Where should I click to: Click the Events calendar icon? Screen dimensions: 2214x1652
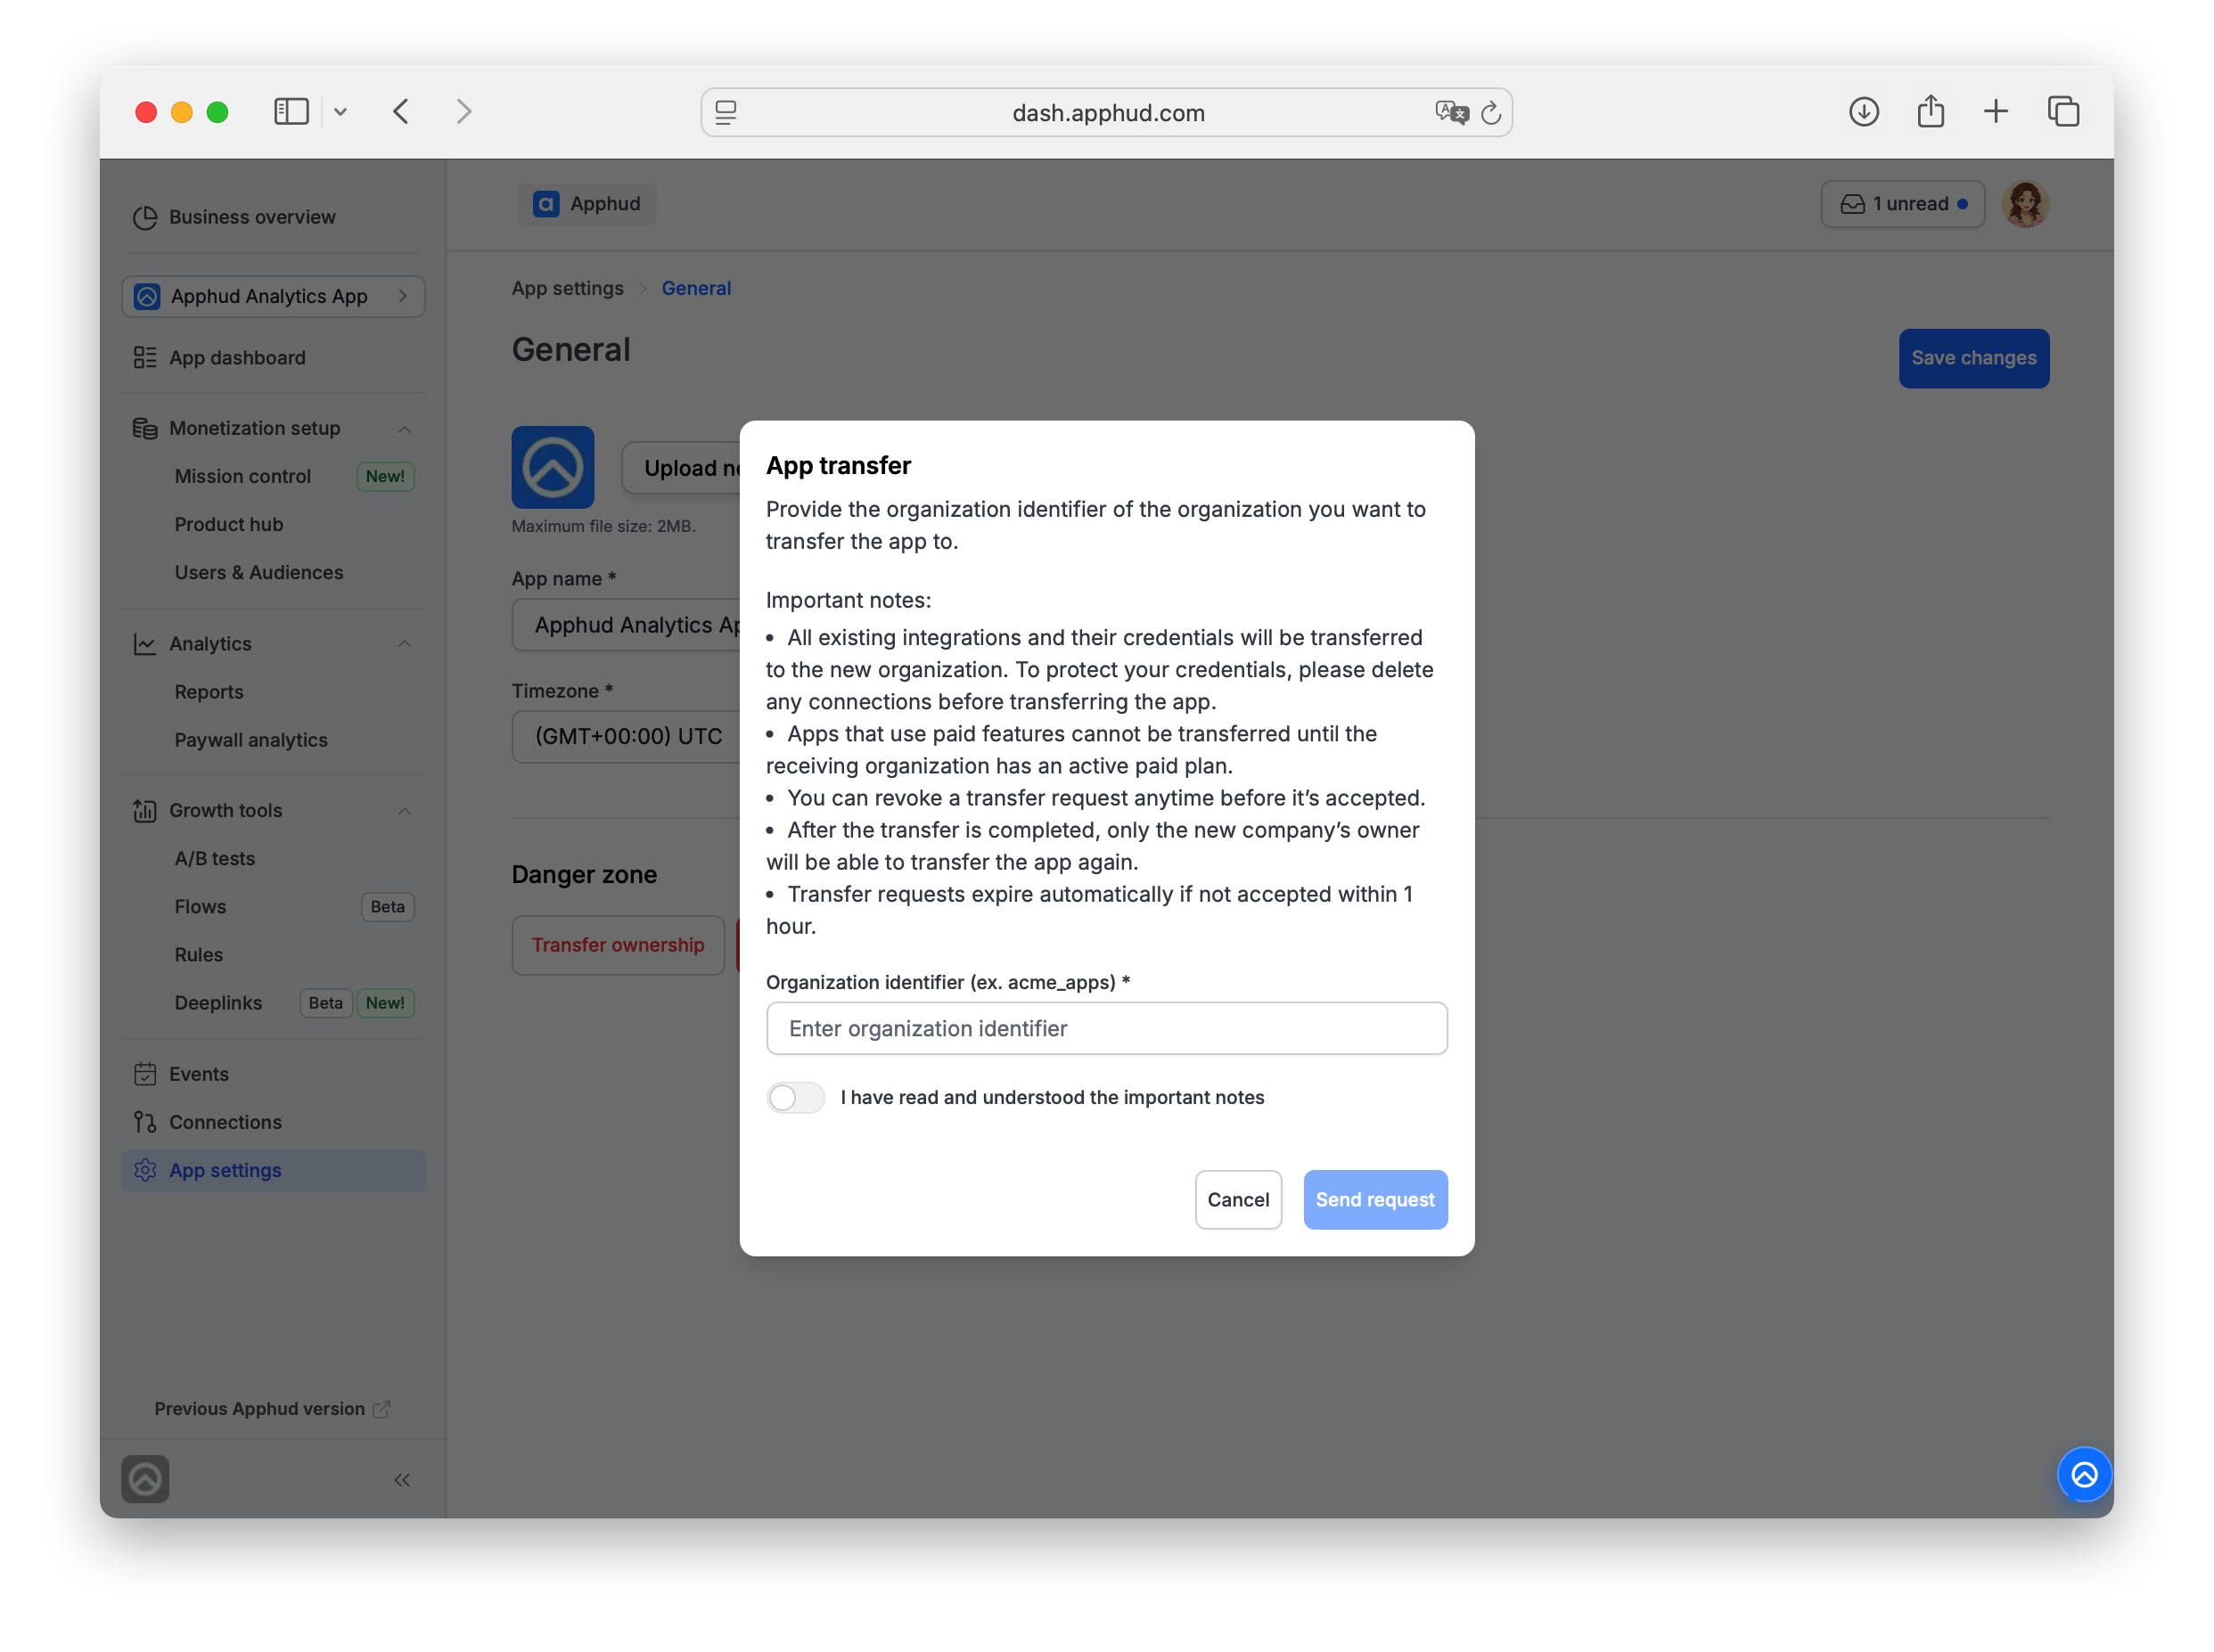coord(145,1074)
